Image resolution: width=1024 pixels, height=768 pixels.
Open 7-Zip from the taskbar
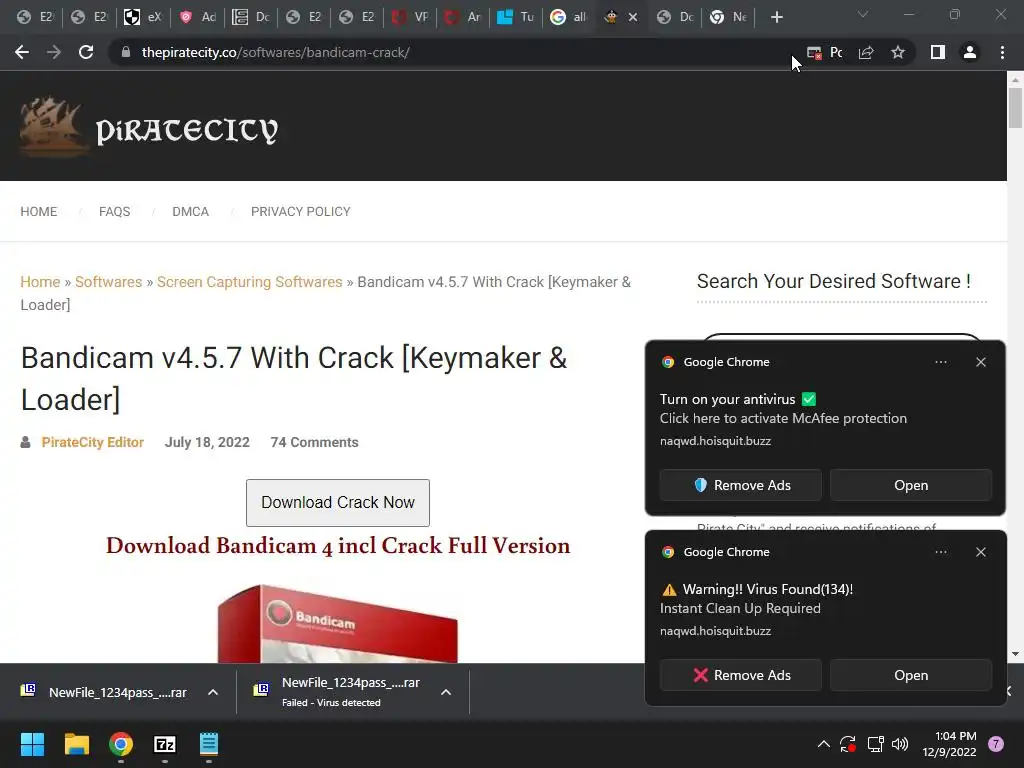[165, 744]
